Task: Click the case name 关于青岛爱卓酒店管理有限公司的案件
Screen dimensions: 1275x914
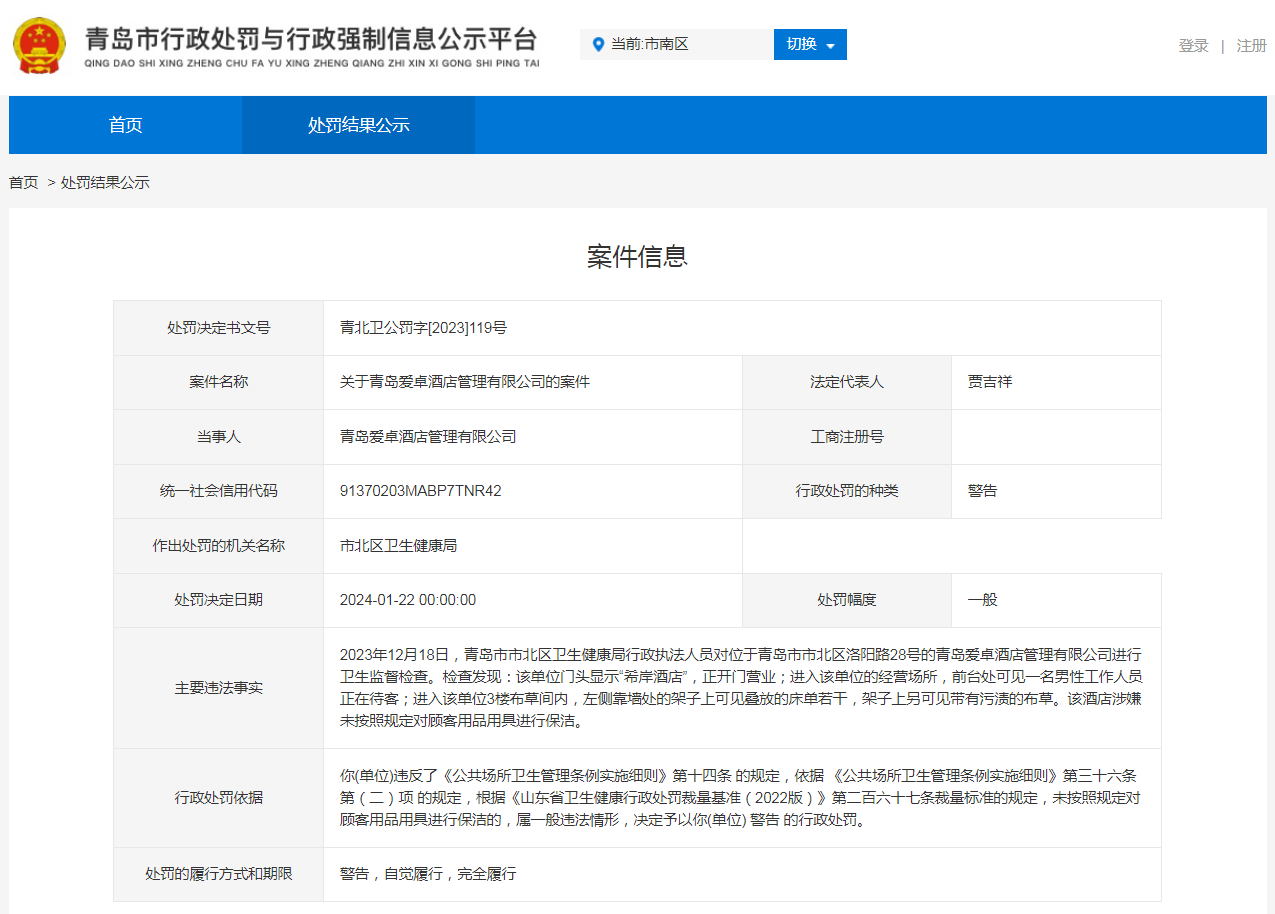Action: pyautogui.click(x=465, y=382)
